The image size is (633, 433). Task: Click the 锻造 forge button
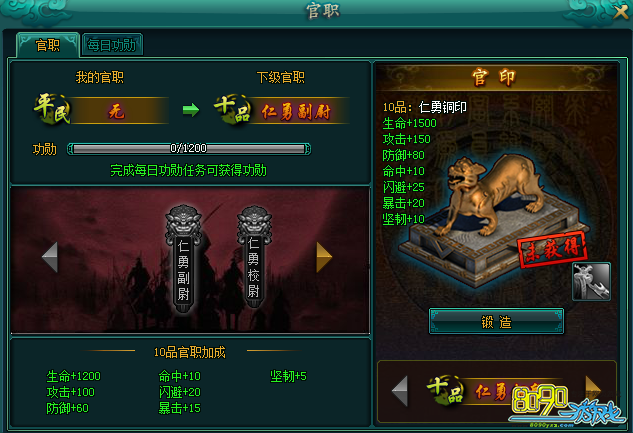pos(496,322)
